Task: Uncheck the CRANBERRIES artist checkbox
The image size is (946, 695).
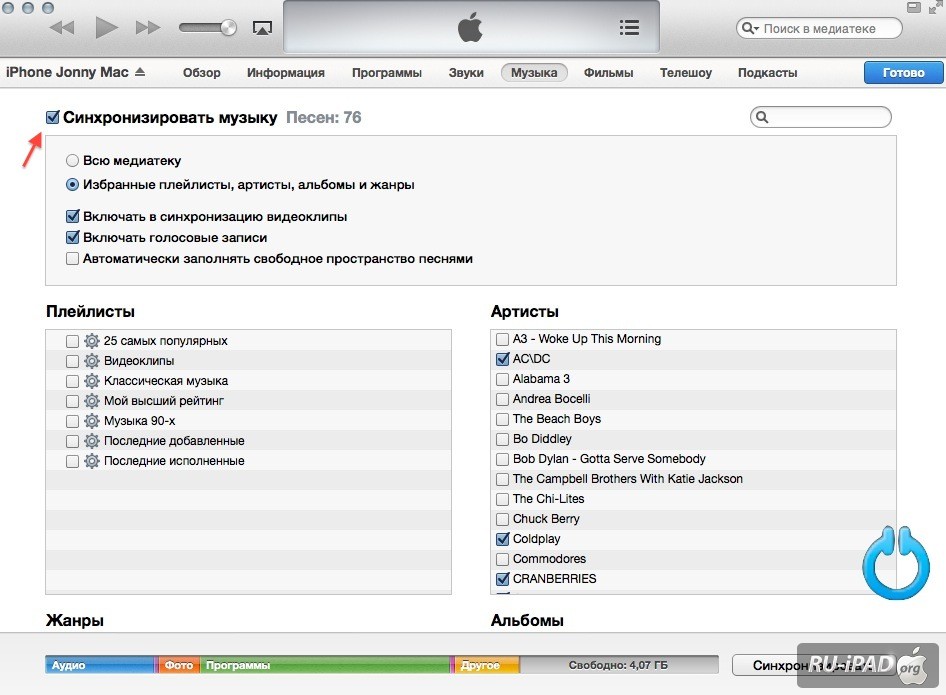Action: click(x=502, y=579)
